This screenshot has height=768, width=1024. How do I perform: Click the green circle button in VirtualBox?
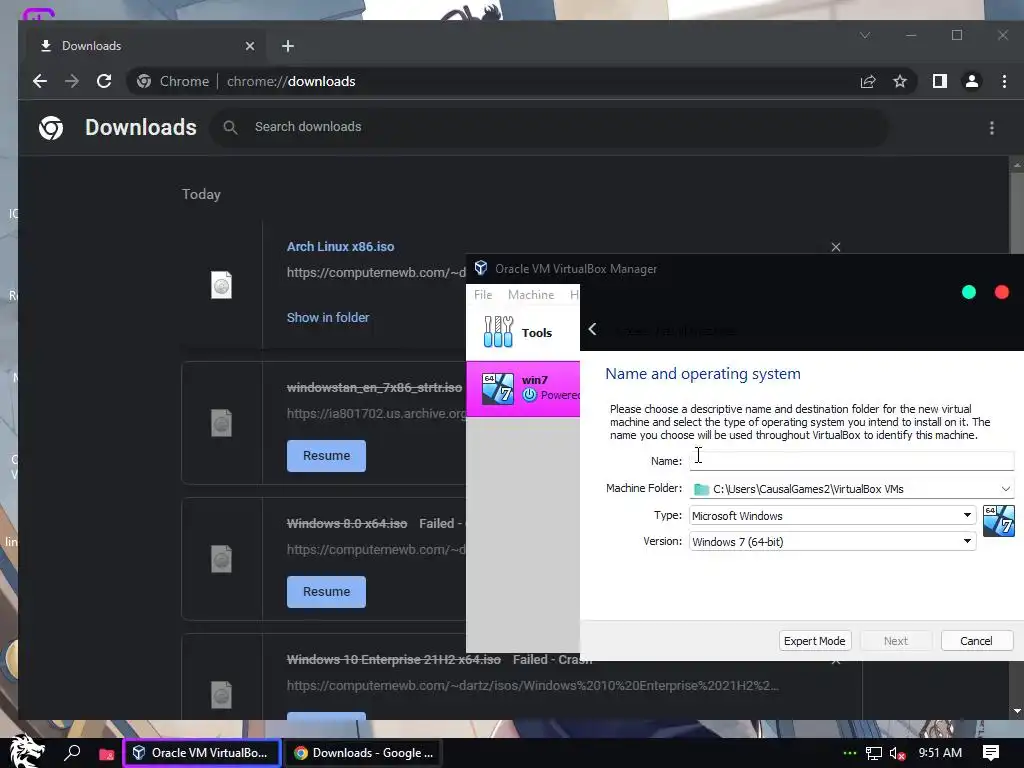[968, 292]
